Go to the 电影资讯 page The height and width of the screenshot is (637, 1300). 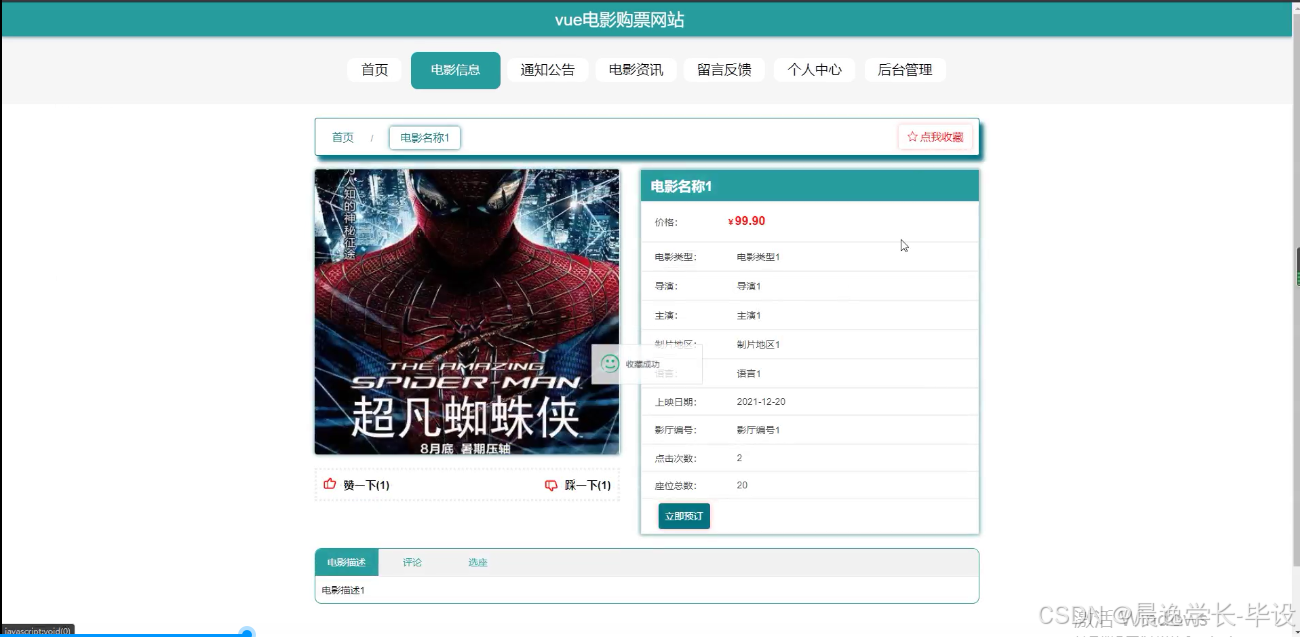[636, 70]
